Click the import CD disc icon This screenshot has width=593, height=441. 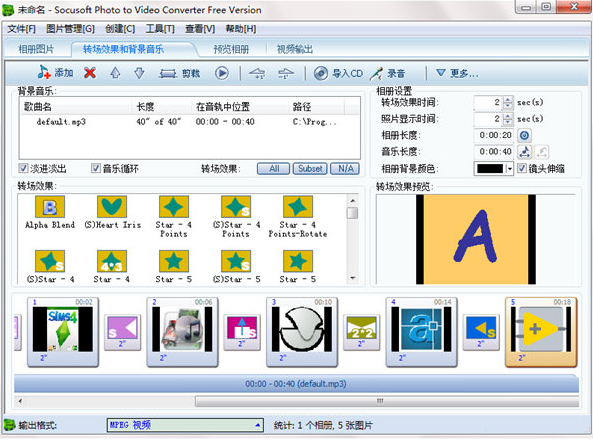pos(321,73)
